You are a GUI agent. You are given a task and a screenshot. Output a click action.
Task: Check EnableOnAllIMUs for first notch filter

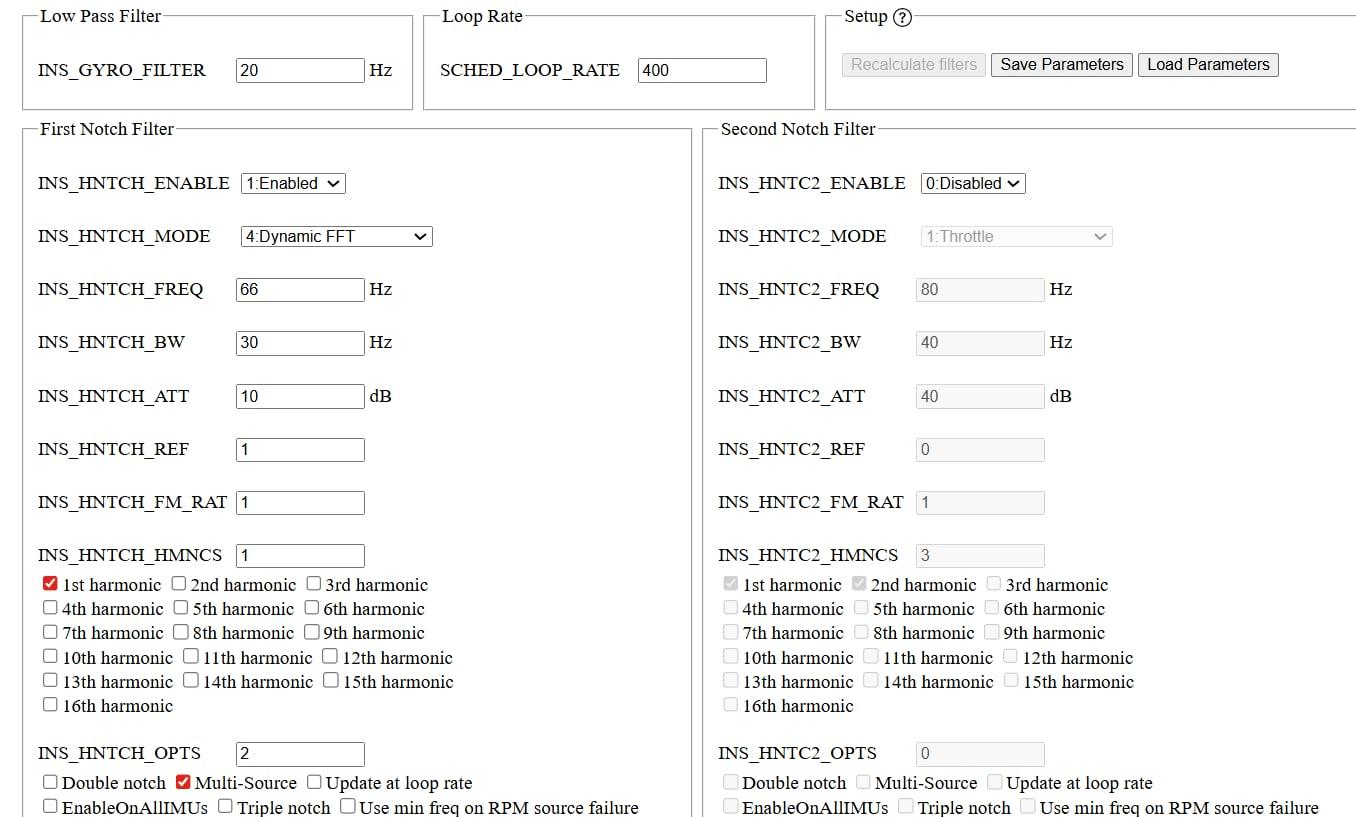click(x=50, y=806)
